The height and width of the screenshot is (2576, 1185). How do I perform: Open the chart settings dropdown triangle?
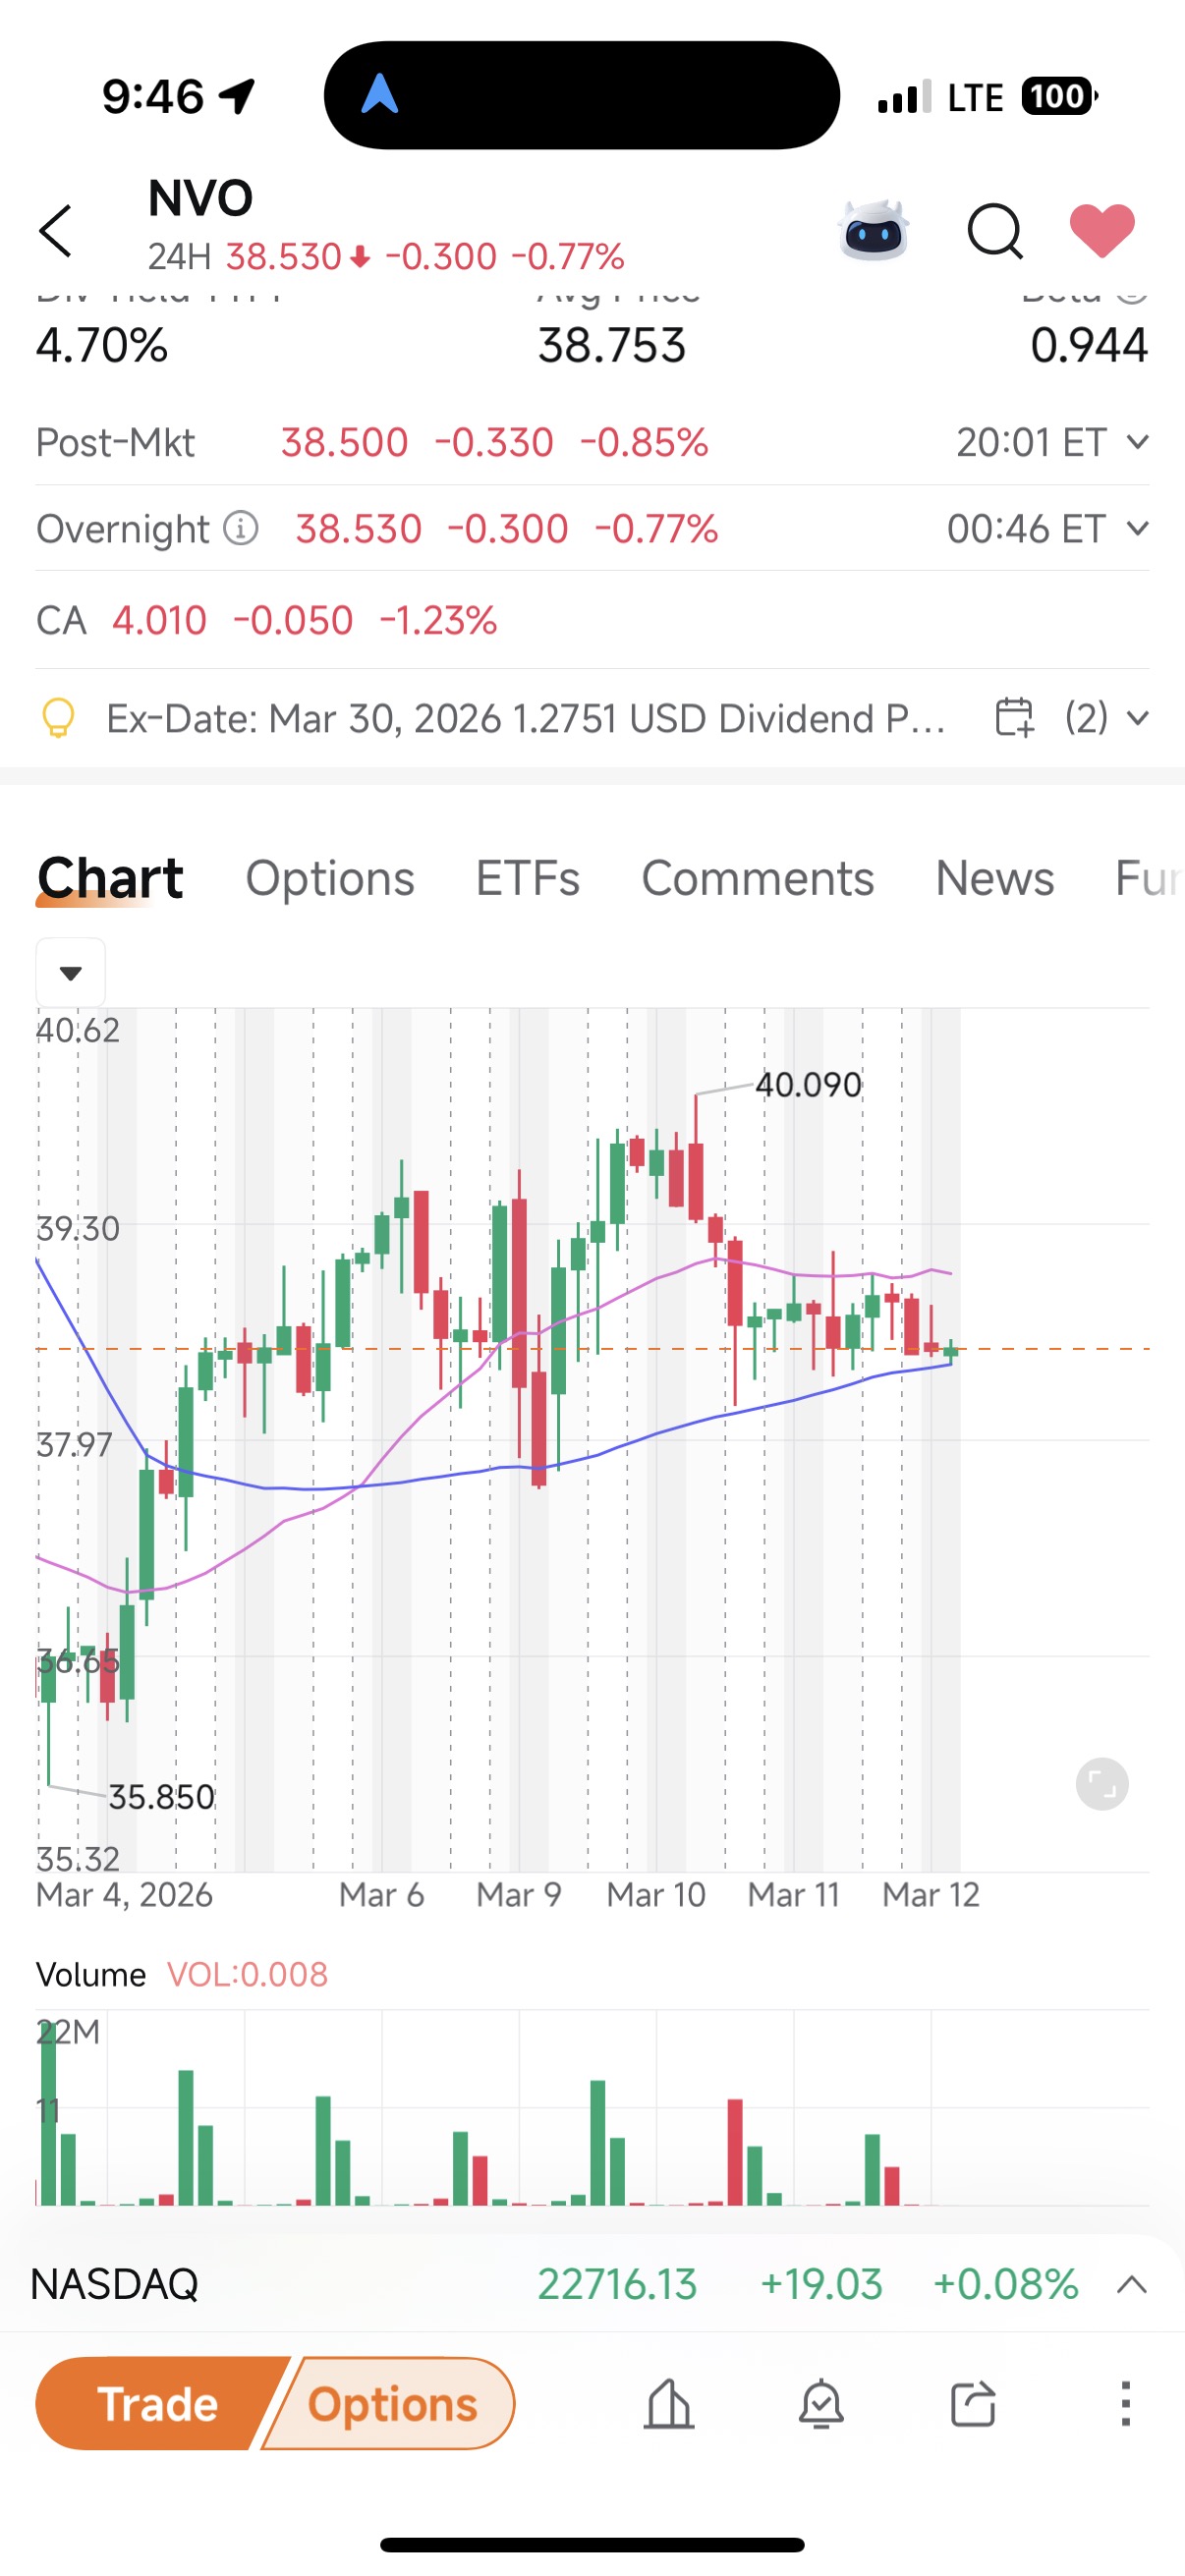pyautogui.click(x=71, y=973)
